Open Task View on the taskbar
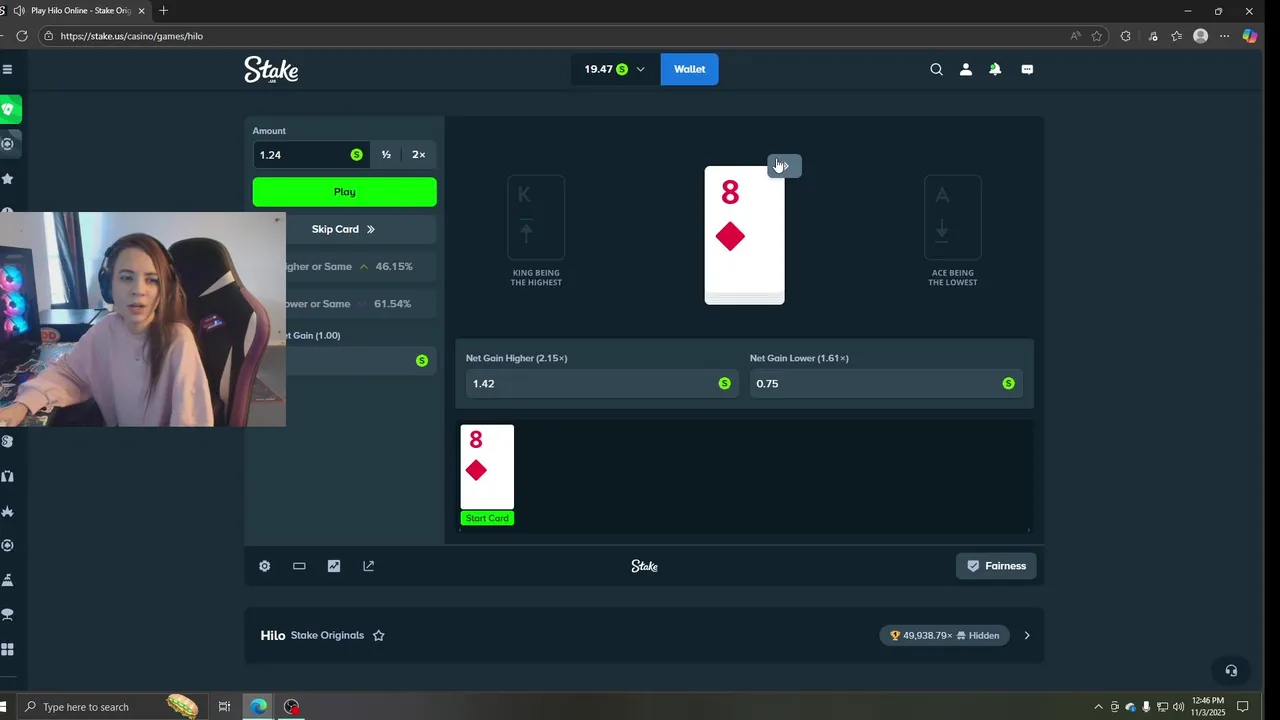Image resolution: width=1280 pixels, height=720 pixels. click(x=224, y=707)
